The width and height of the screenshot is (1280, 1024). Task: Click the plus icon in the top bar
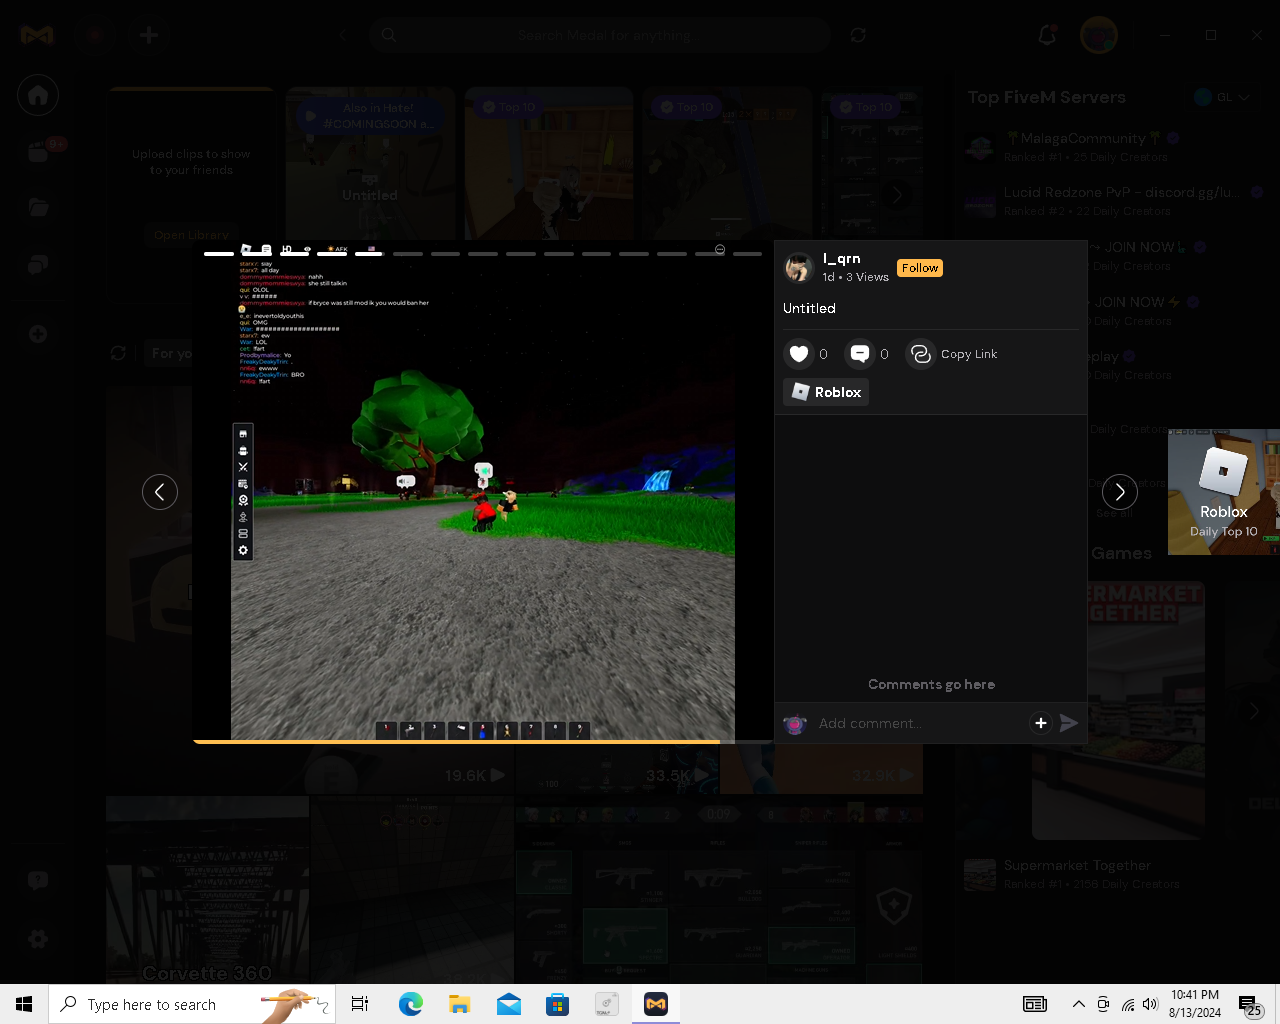149,35
